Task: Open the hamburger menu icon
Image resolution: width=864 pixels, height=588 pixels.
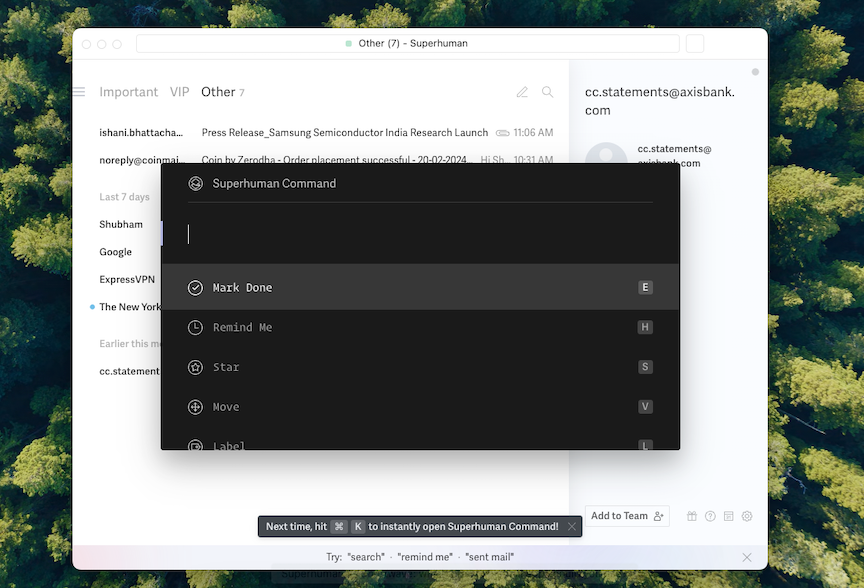Action: [79, 91]
